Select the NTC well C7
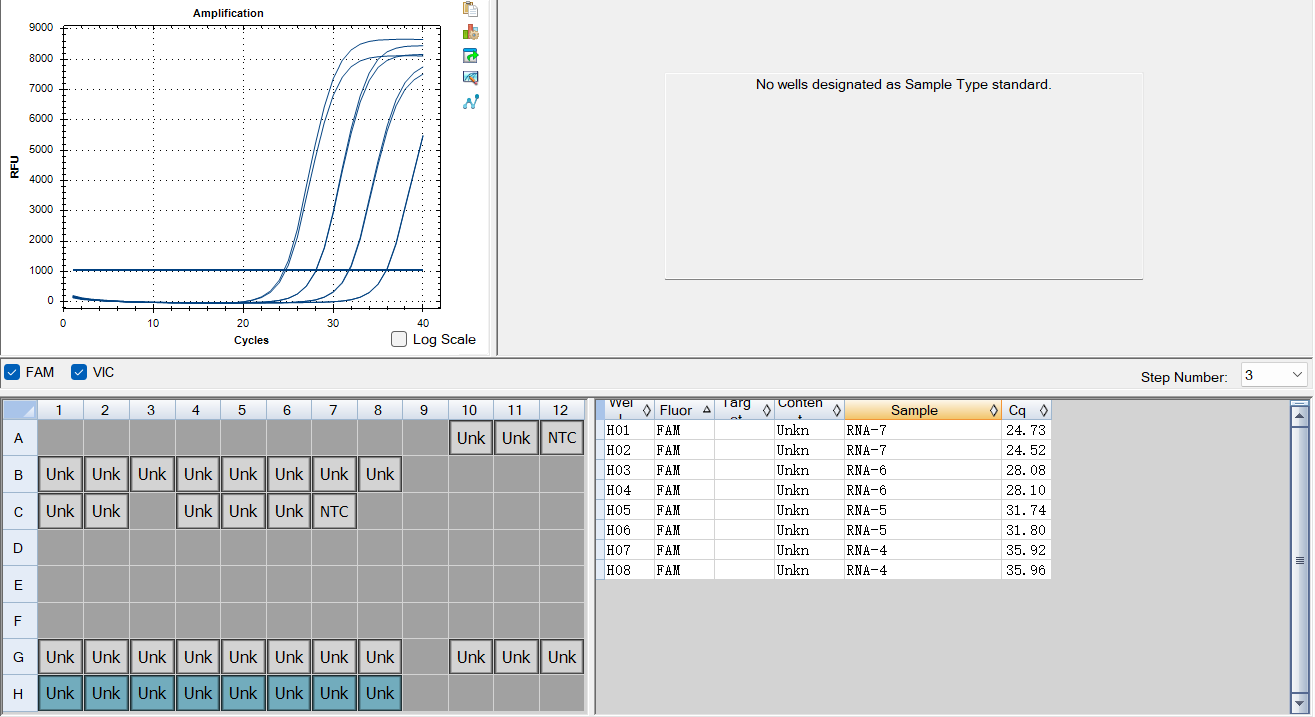 (x=334, y=511)
